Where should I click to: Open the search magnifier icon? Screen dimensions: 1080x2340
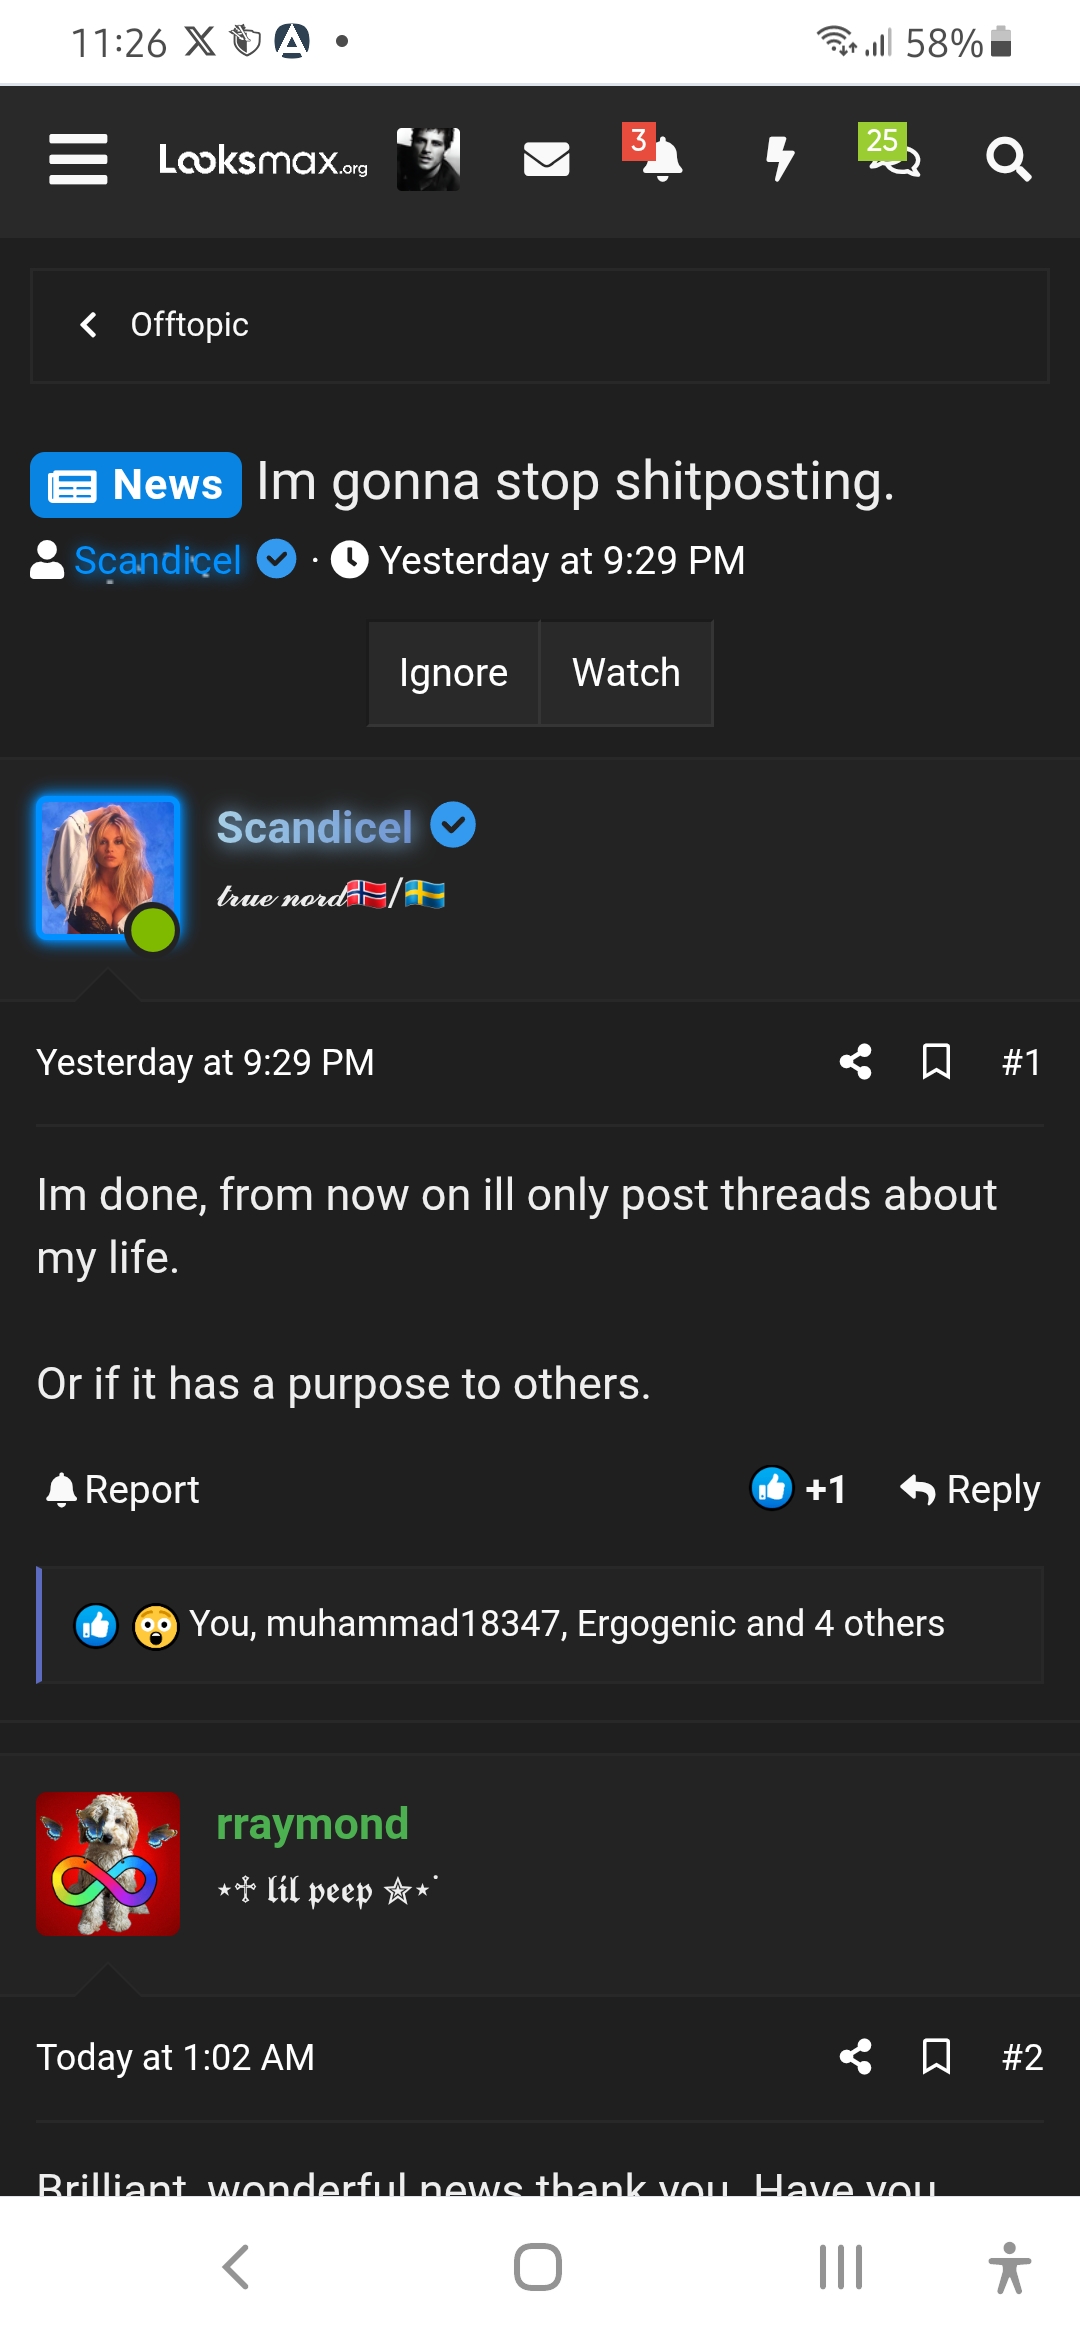click(x=1007, y=159)
